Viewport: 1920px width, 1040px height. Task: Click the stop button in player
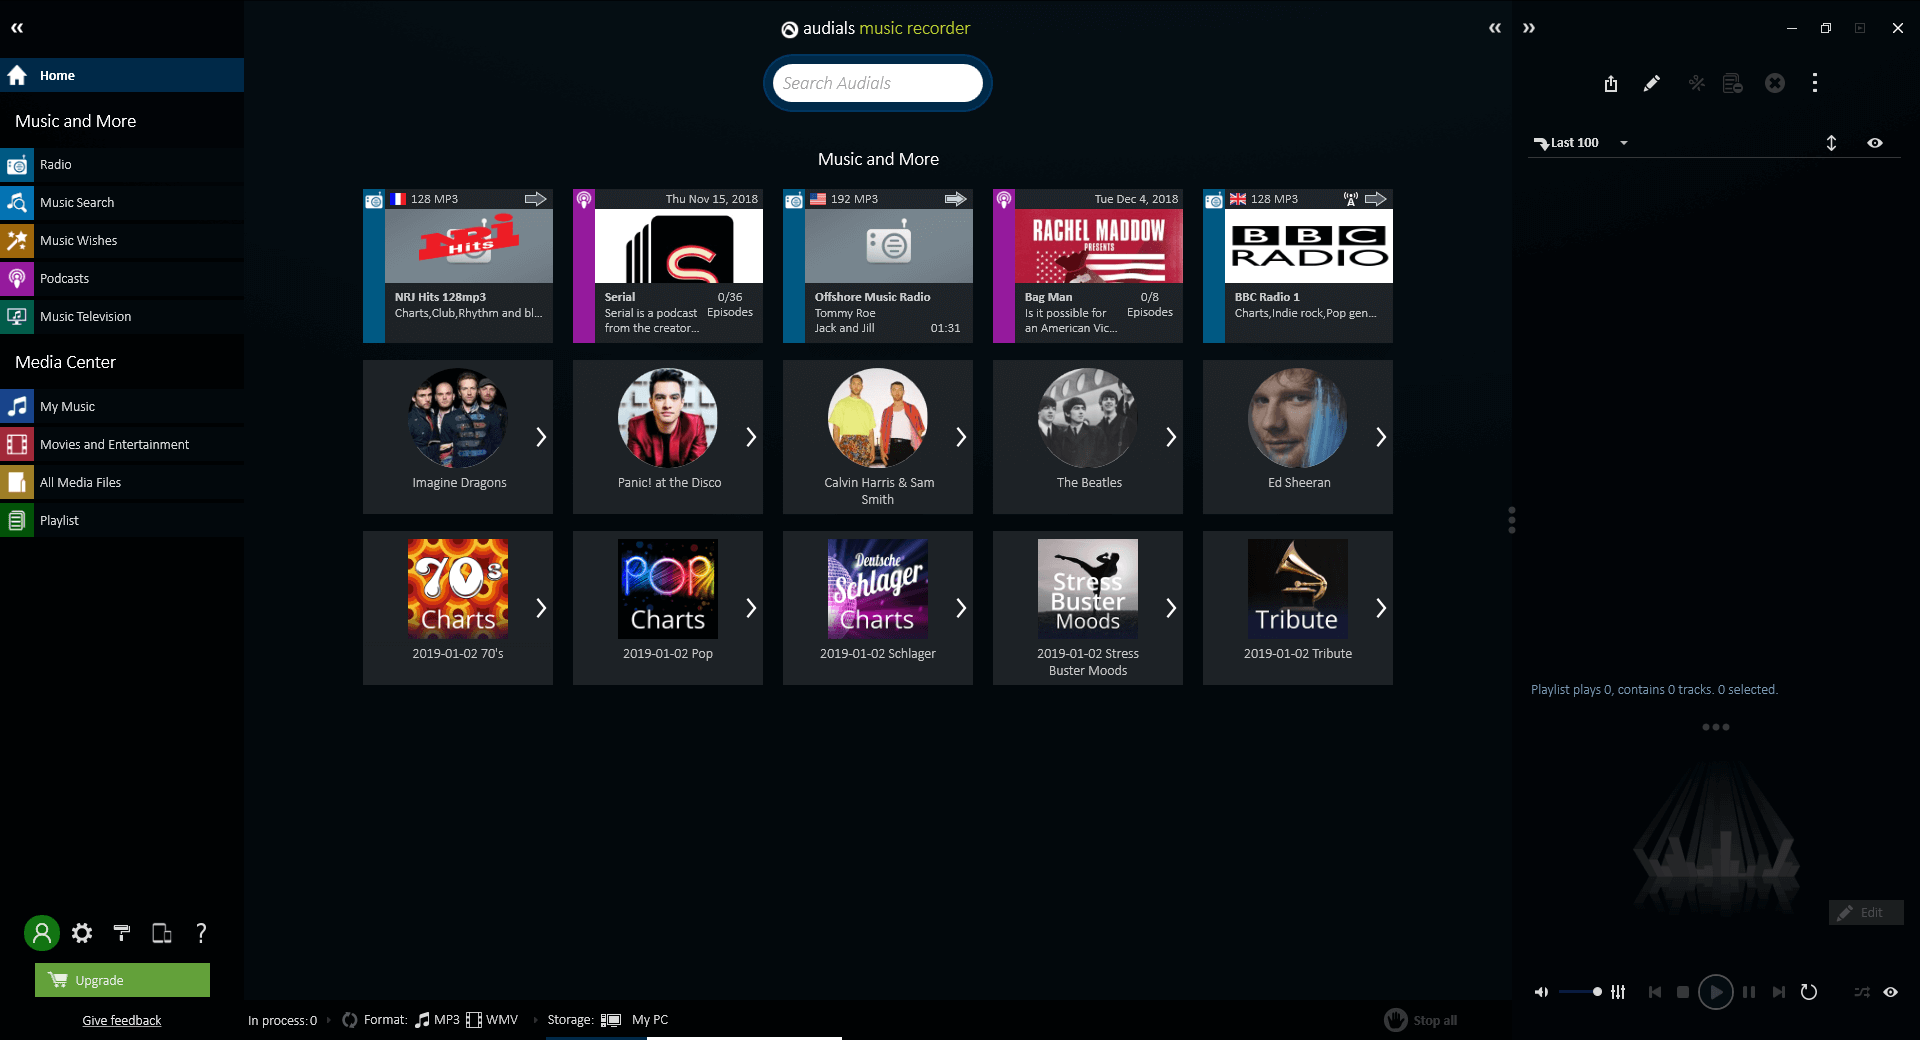(x=1683, y=992)
